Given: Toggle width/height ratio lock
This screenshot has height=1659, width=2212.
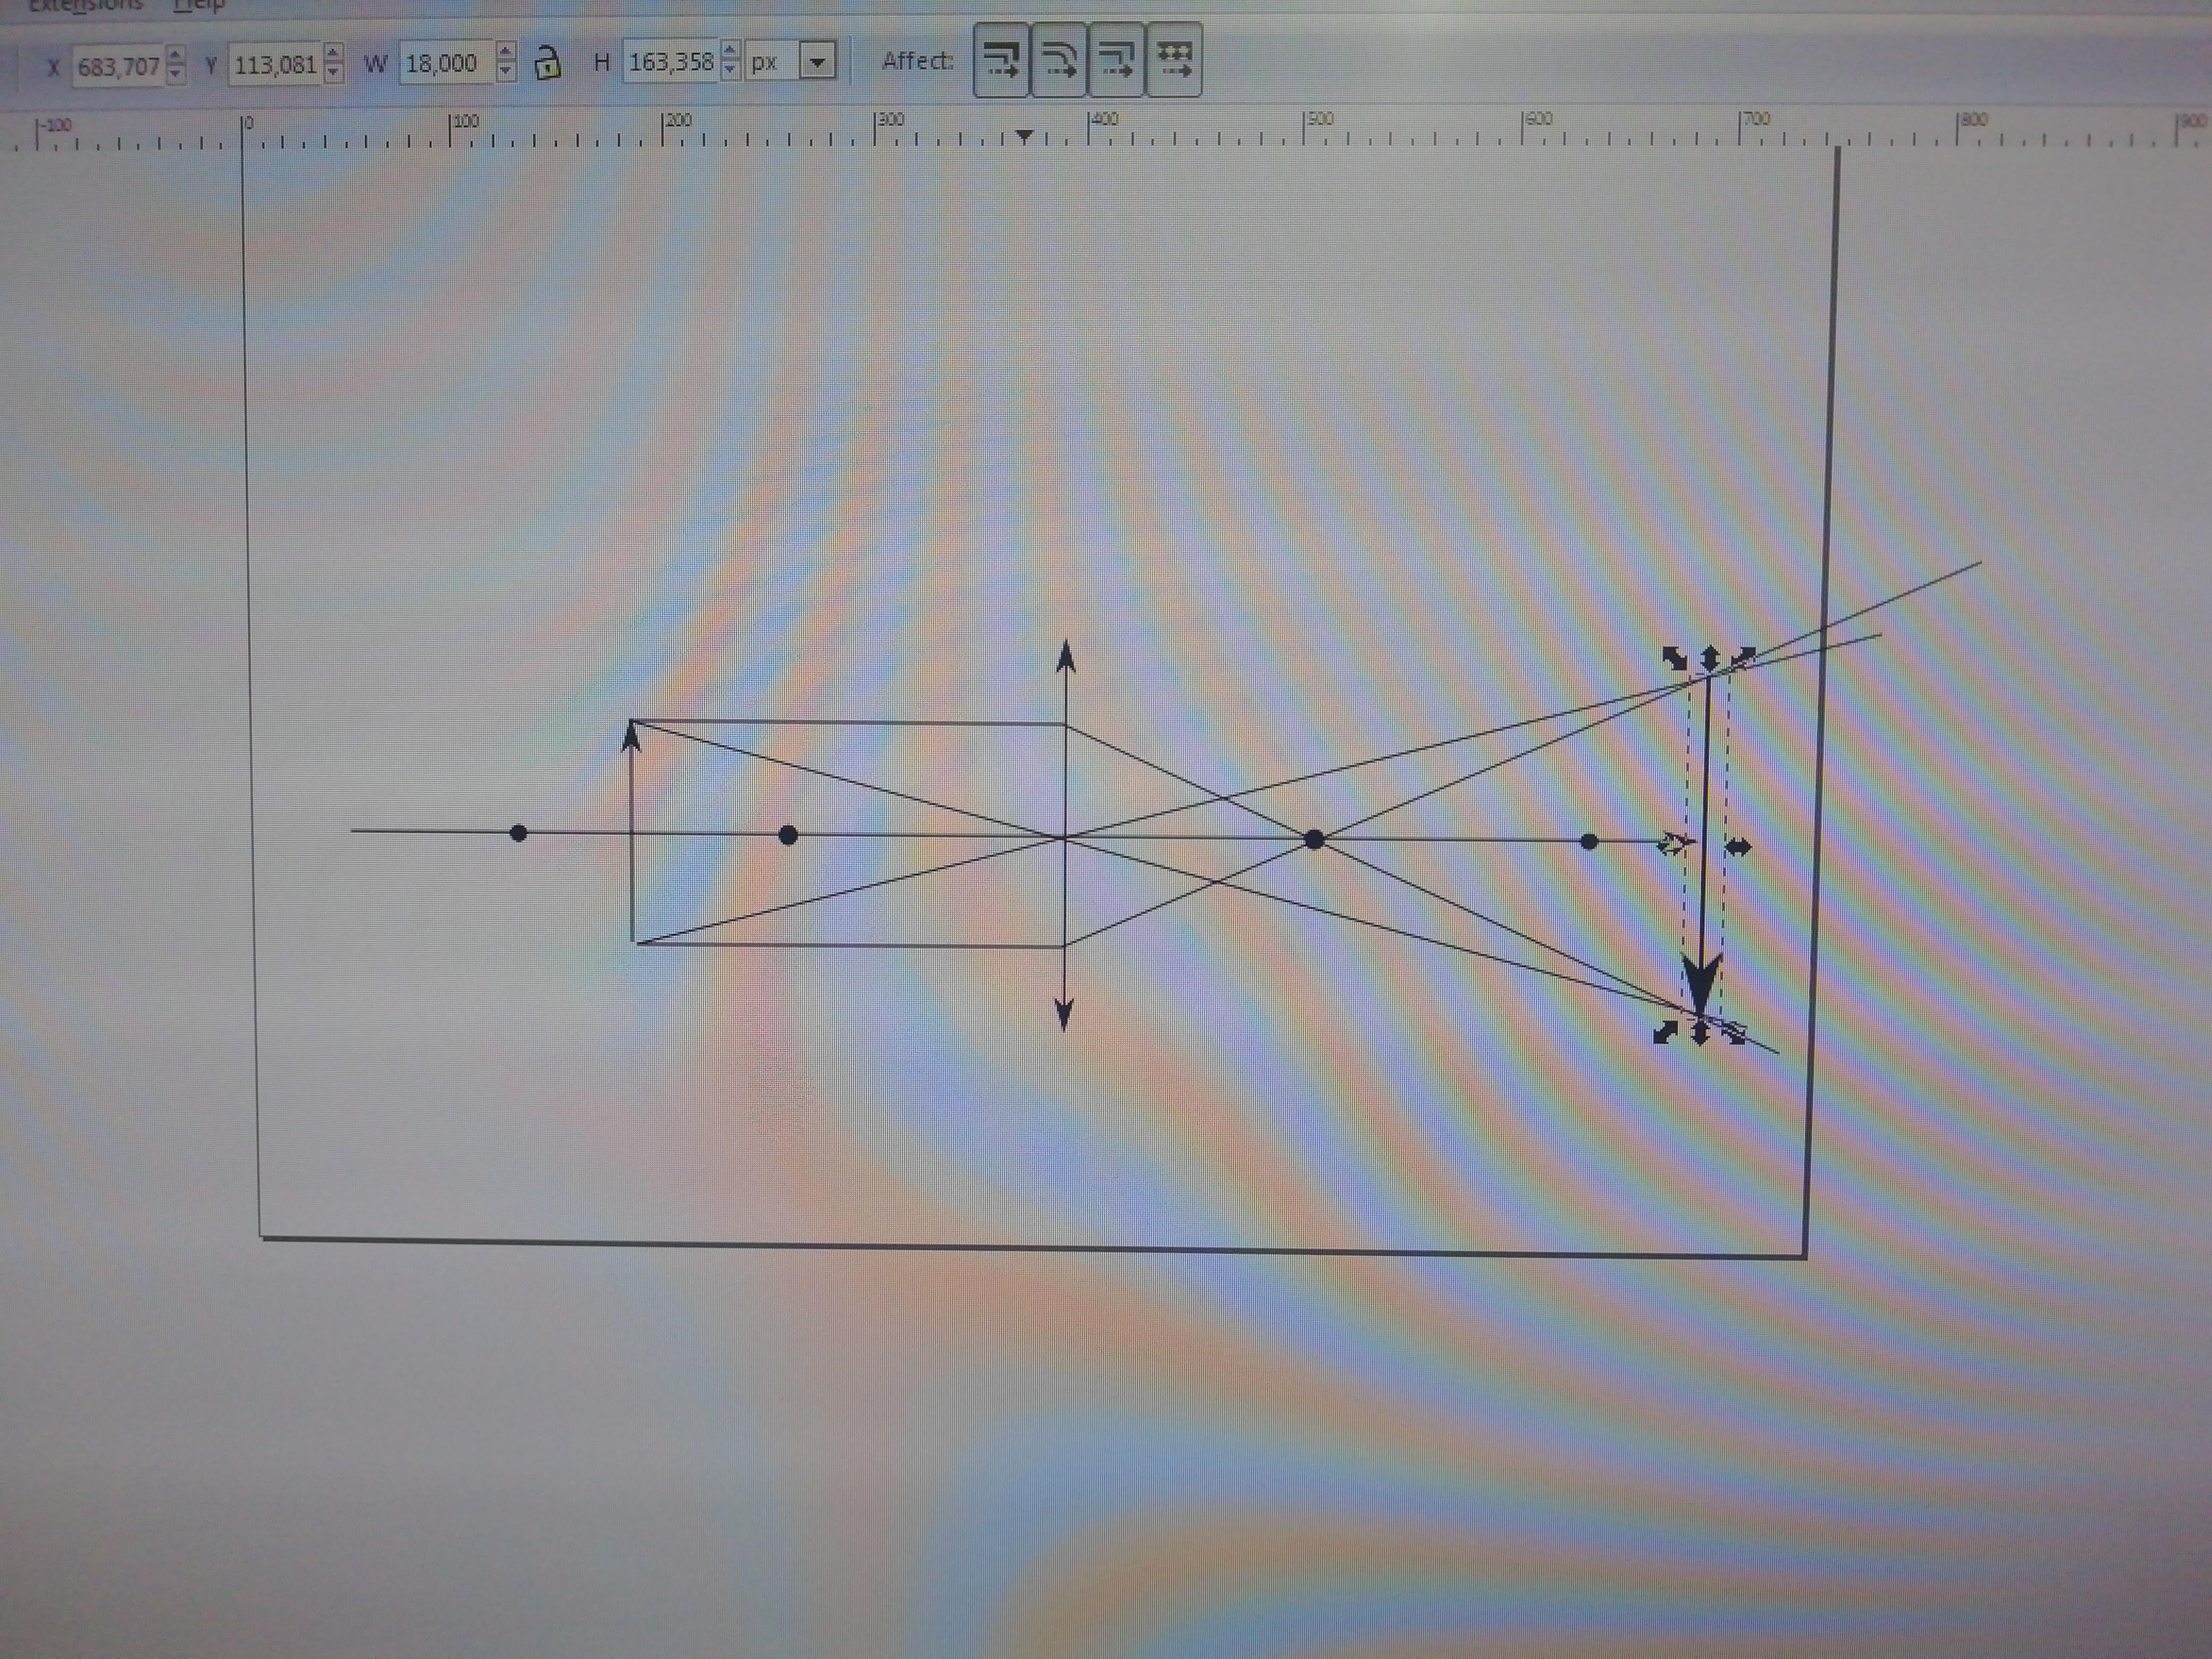Looking at the screenshot, I should (x=547, y=64).
